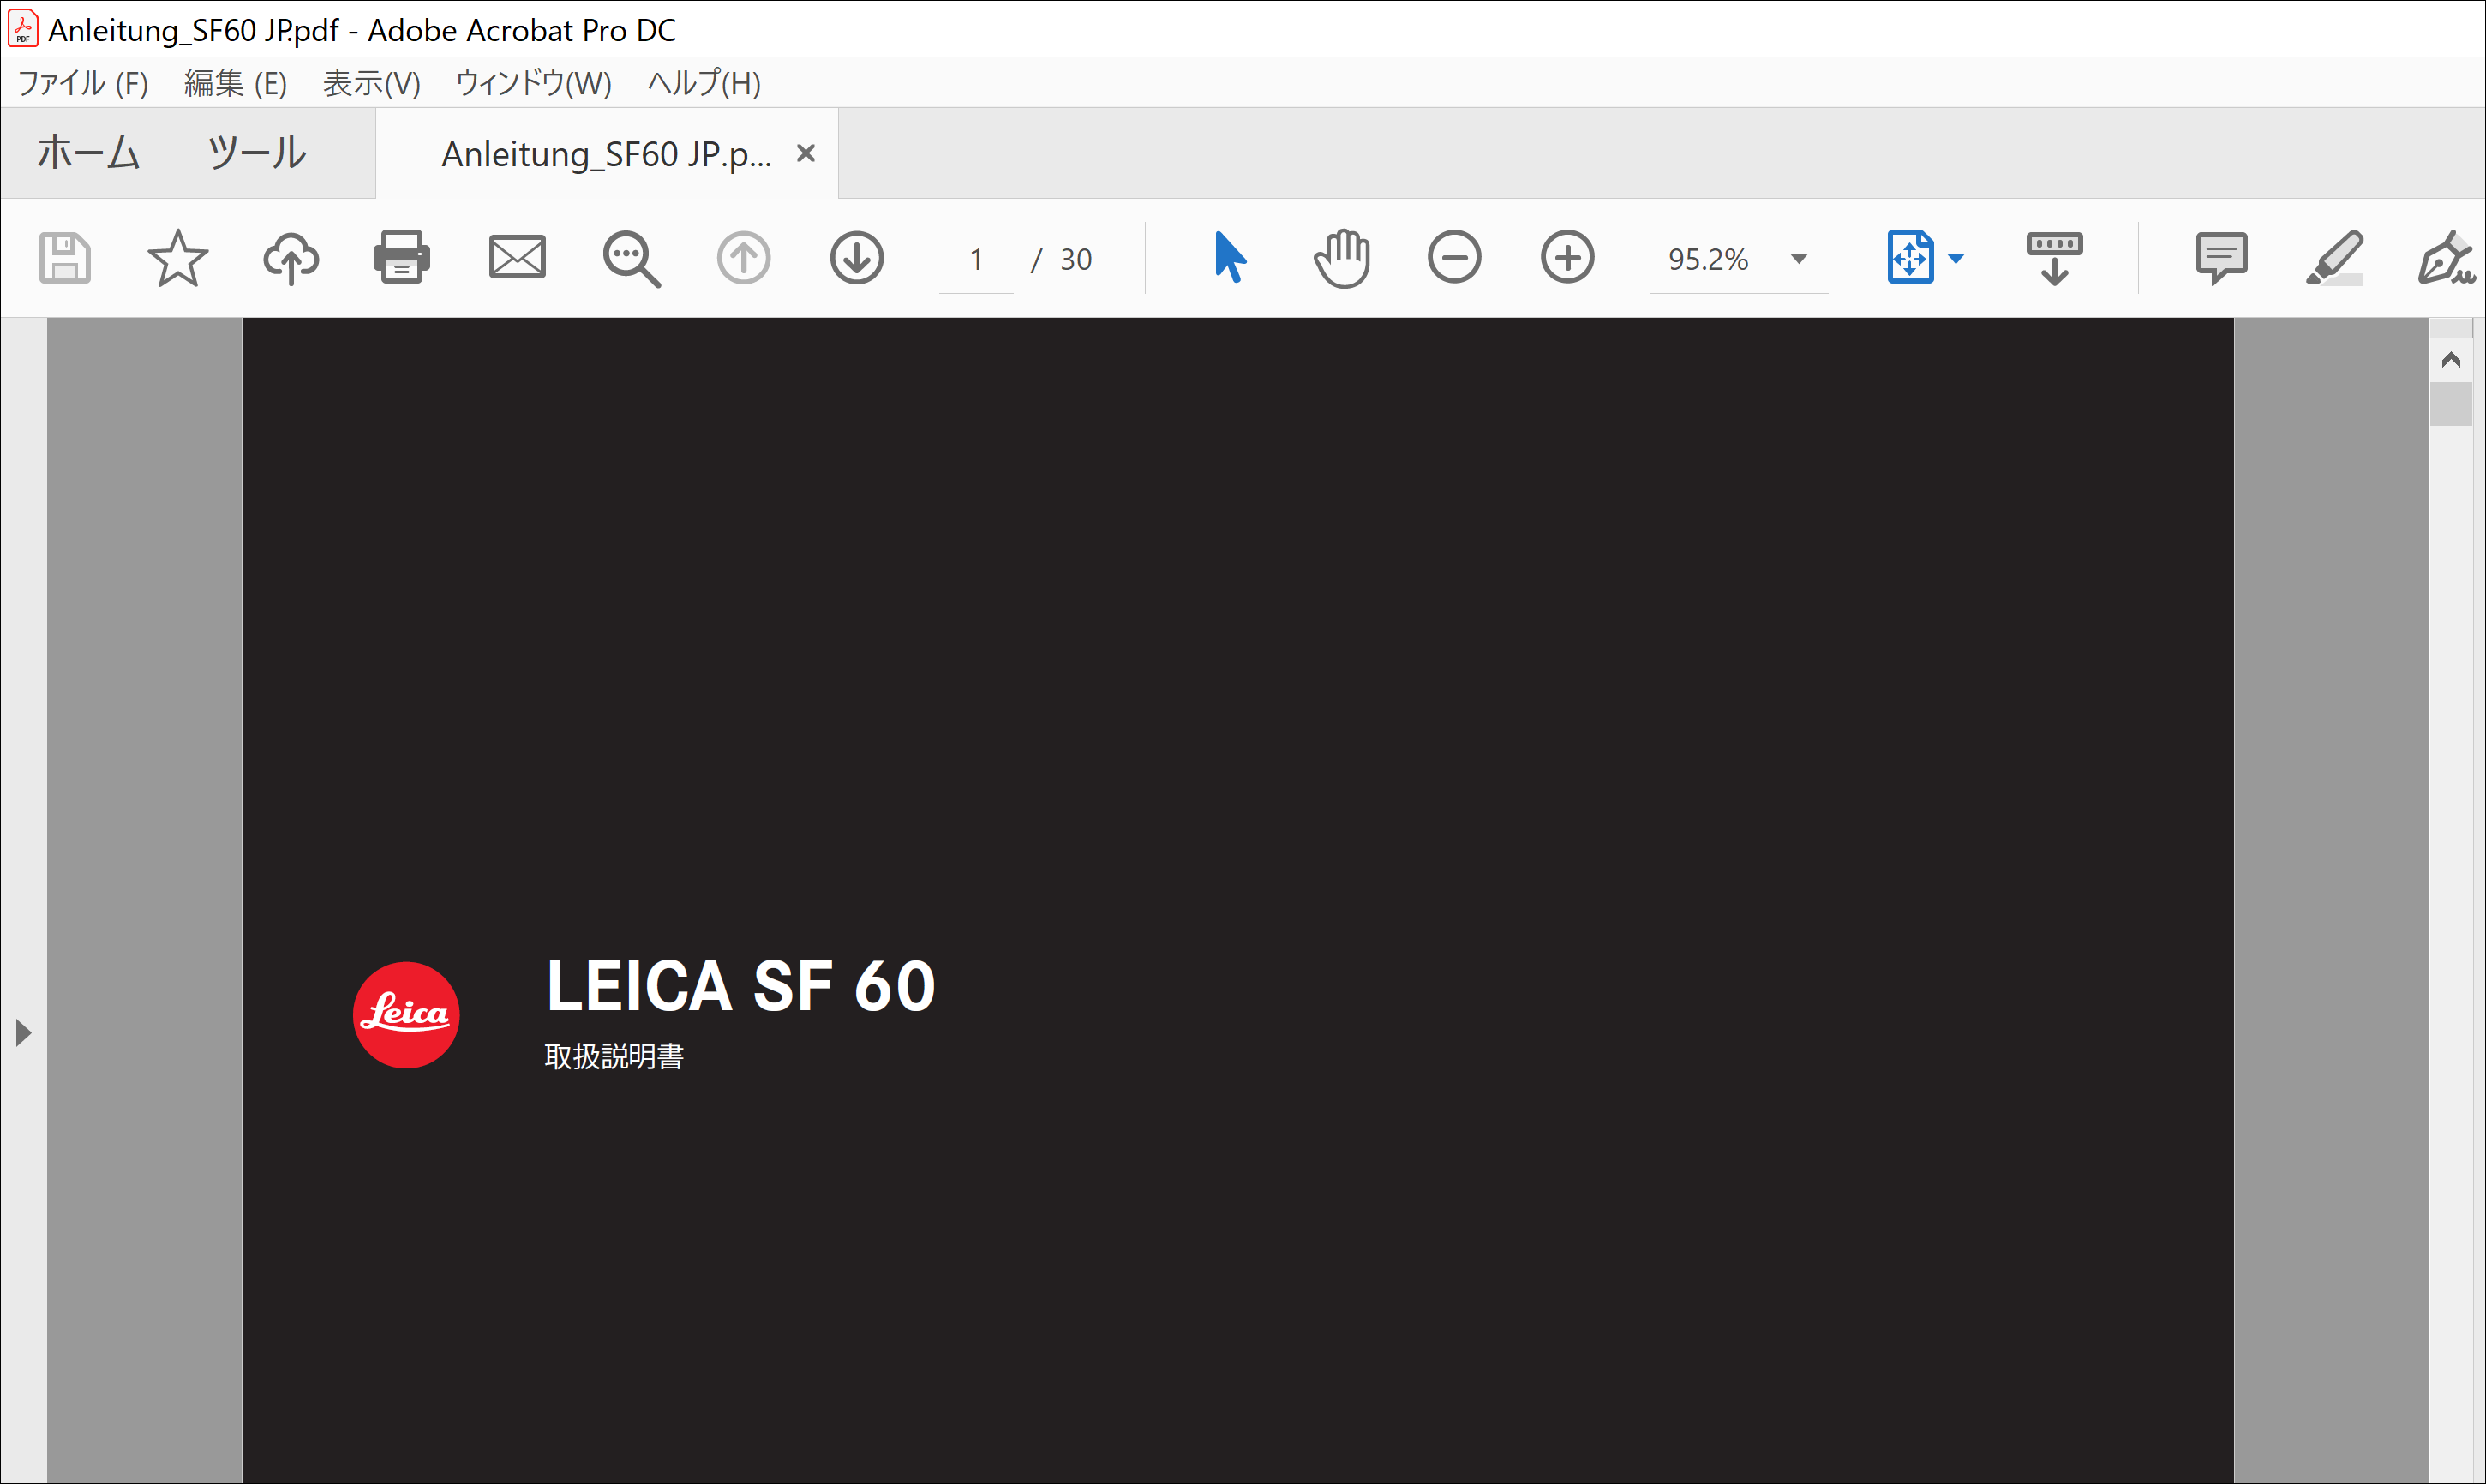
Task: Click the cloud upload icon
Action: point(291,258)
